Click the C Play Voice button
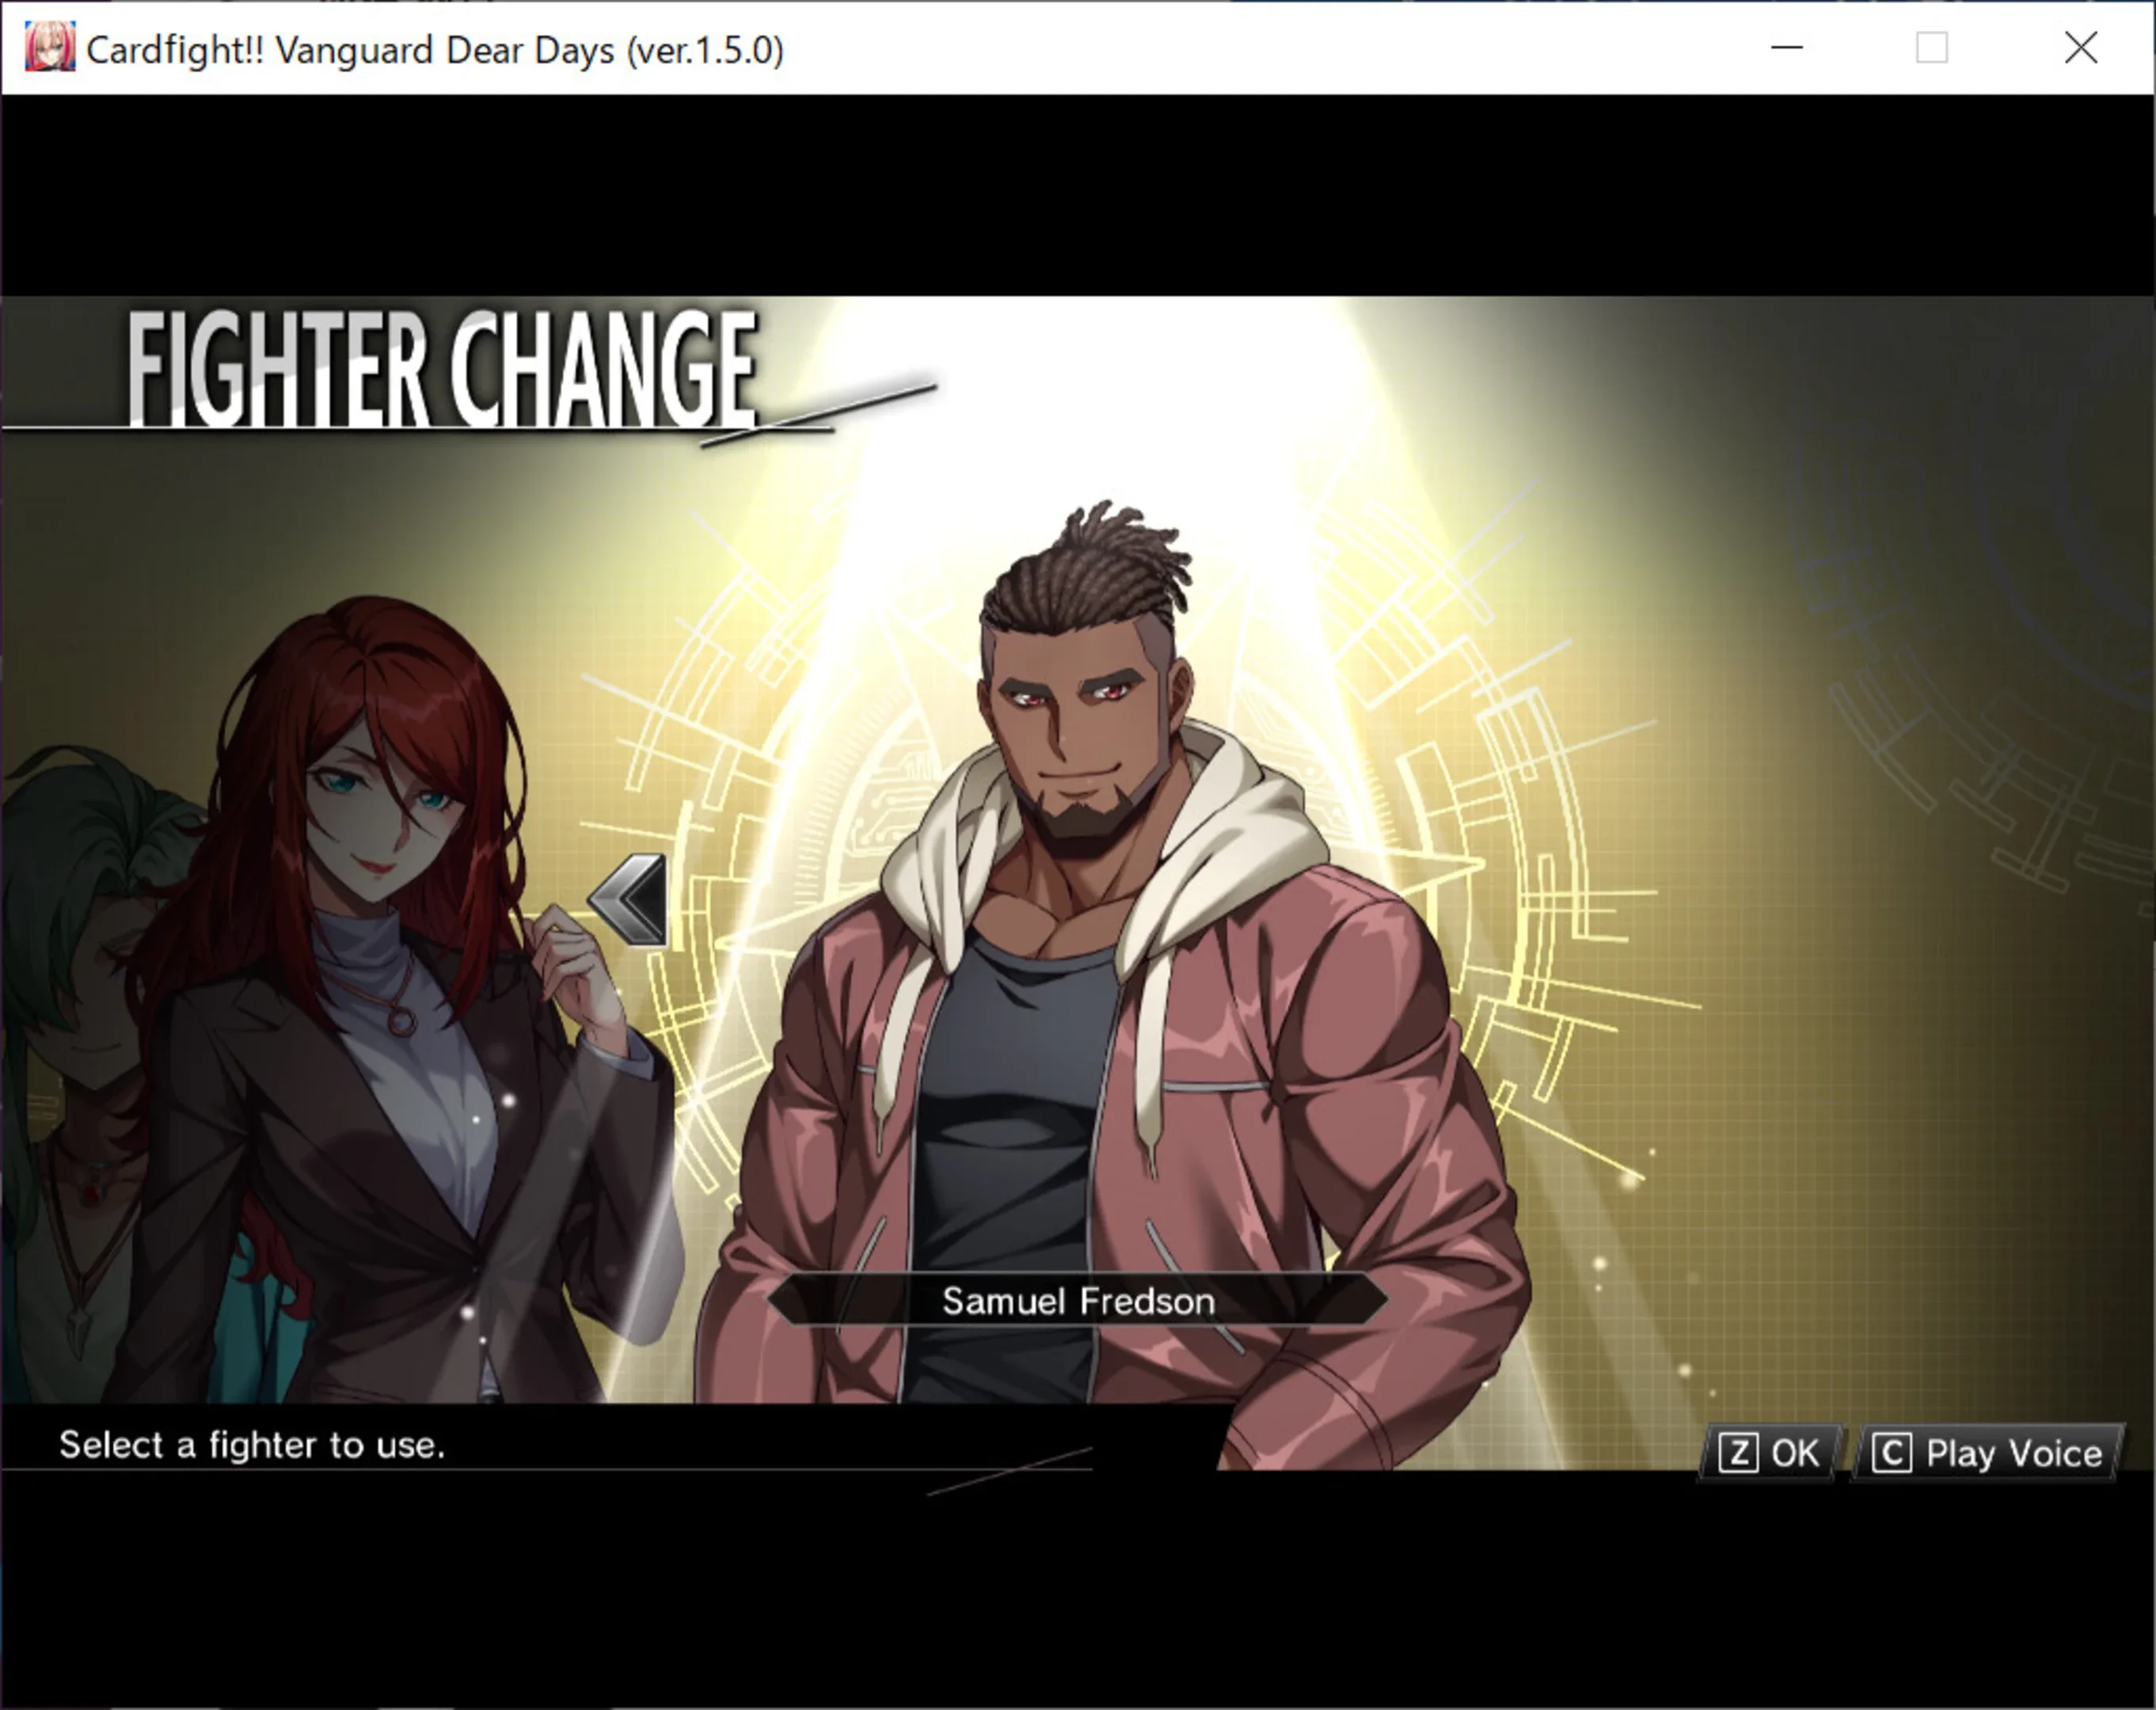 click(x=1987, y=1453)
